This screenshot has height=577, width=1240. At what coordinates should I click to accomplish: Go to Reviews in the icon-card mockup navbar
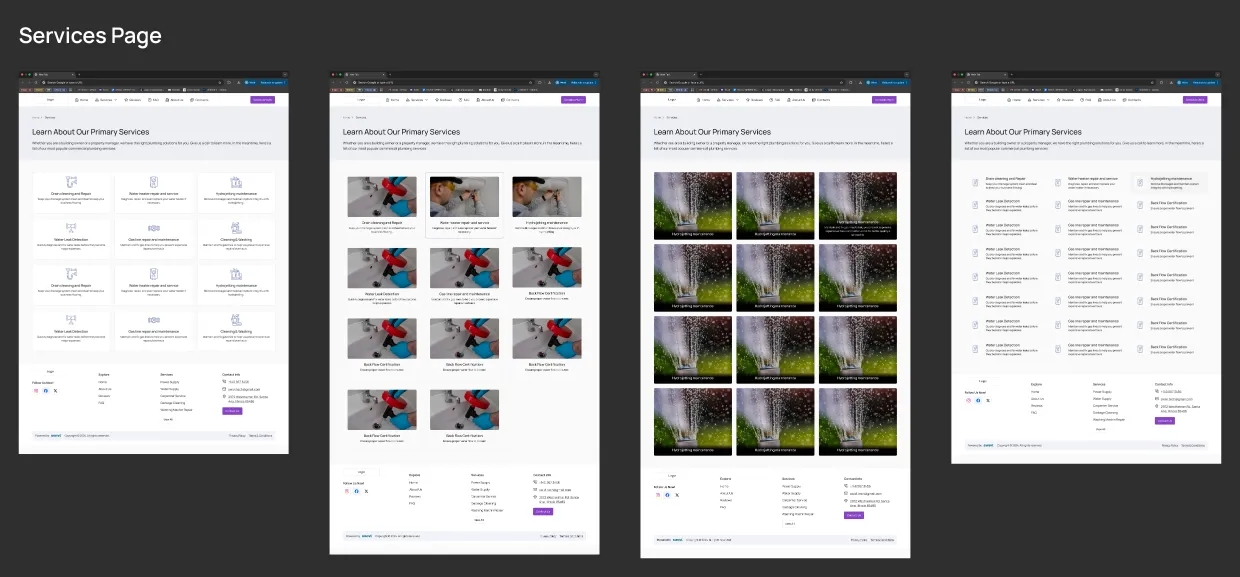133,100
